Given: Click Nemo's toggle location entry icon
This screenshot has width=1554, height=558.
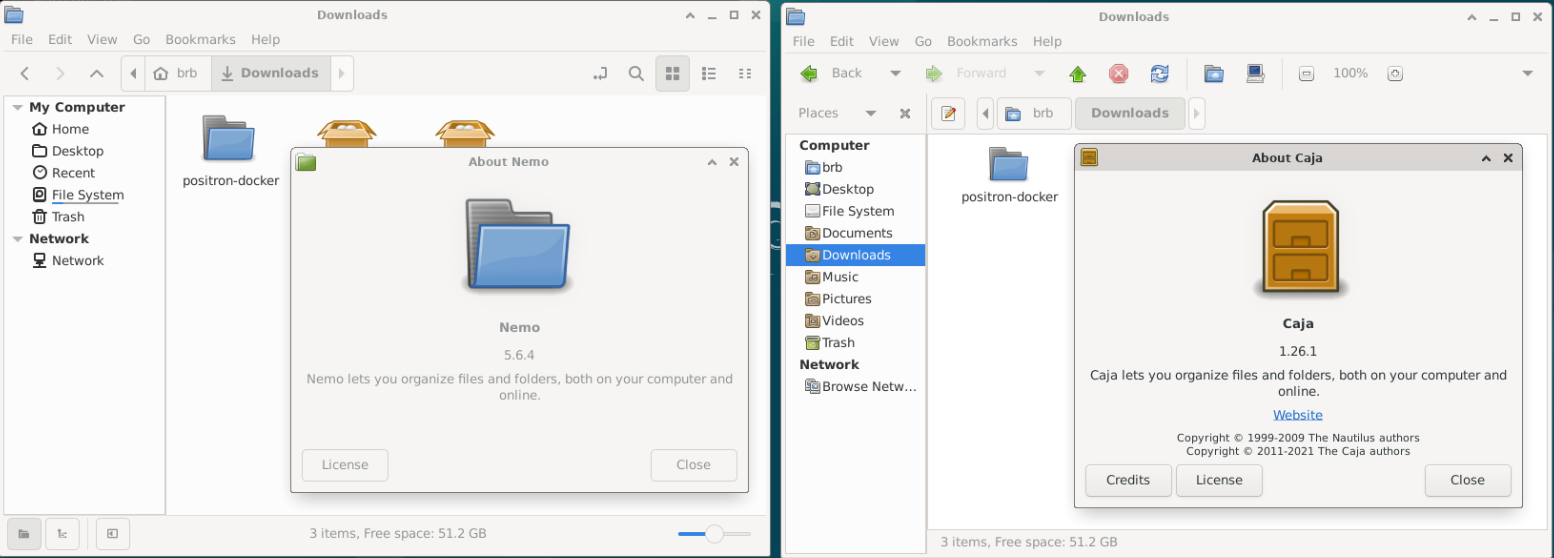Looking at the screenshot, I should pos(599,73).
